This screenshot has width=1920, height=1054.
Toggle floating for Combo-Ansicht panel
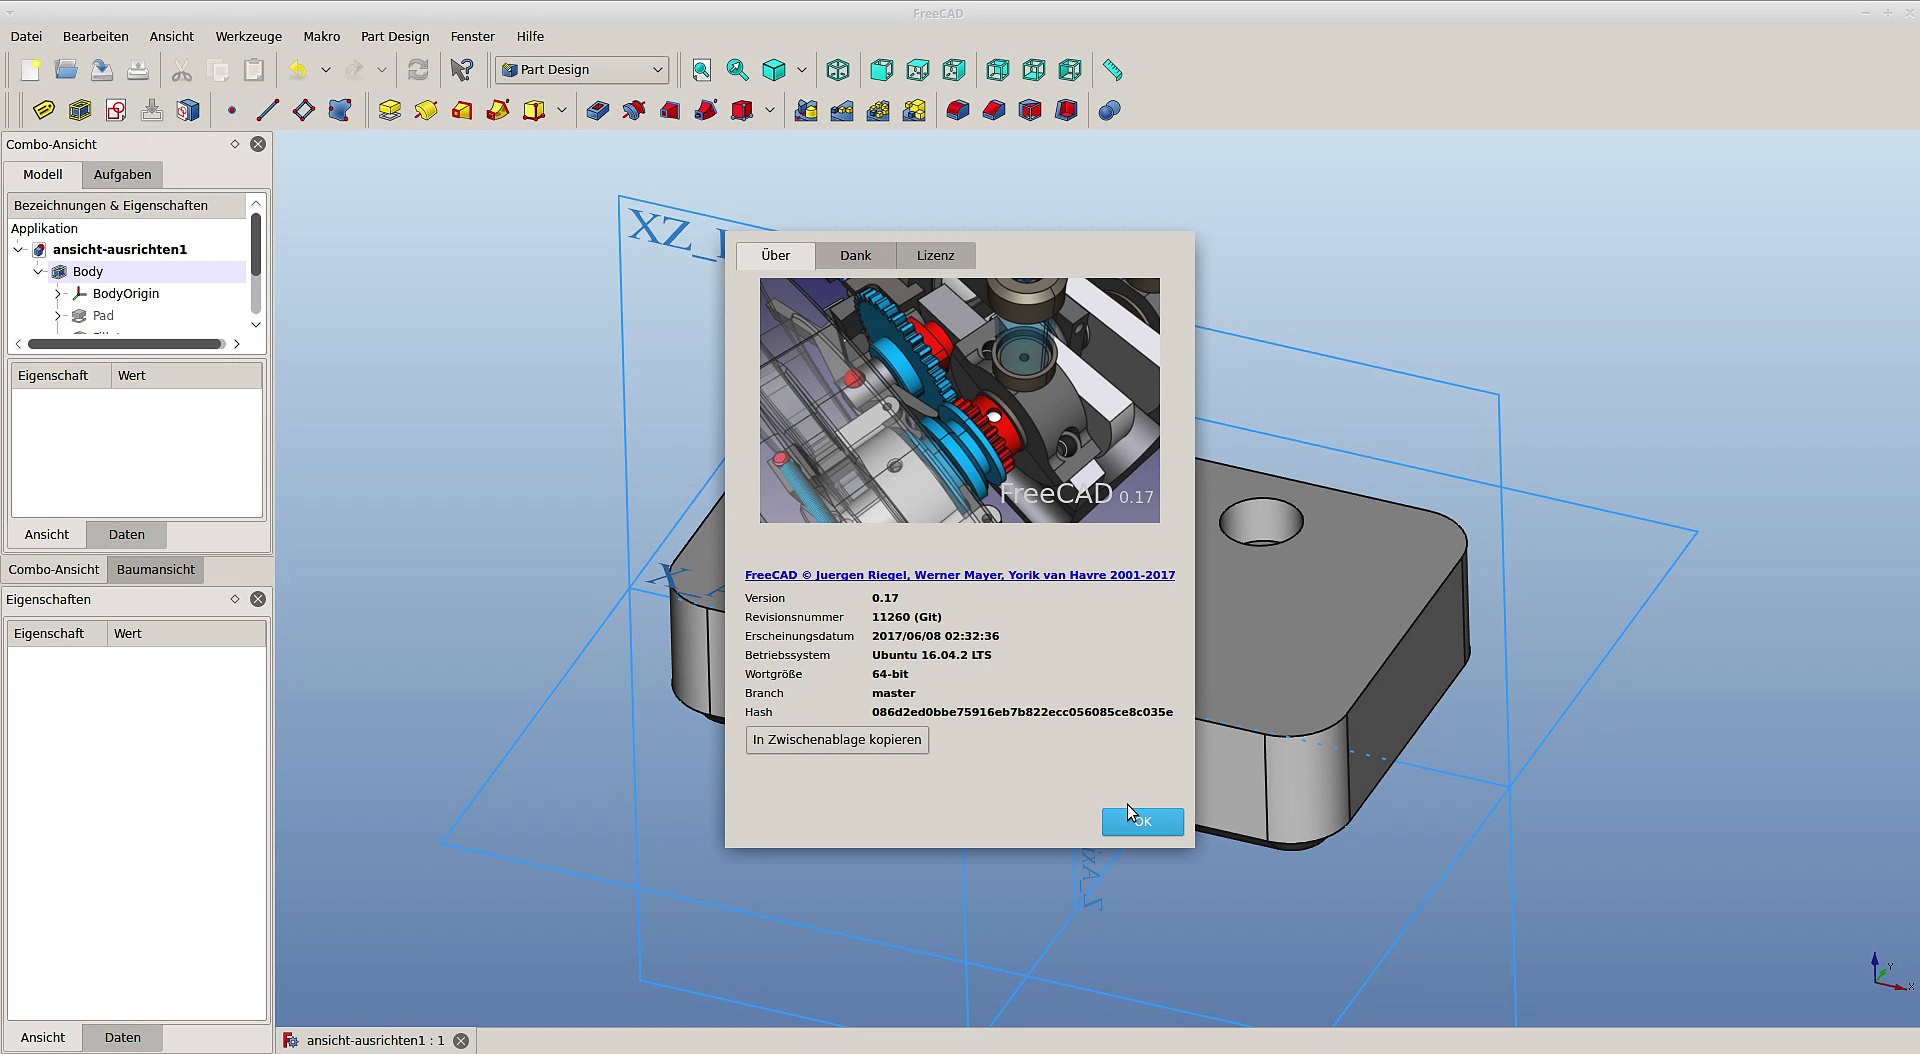[x=235, y=144]
